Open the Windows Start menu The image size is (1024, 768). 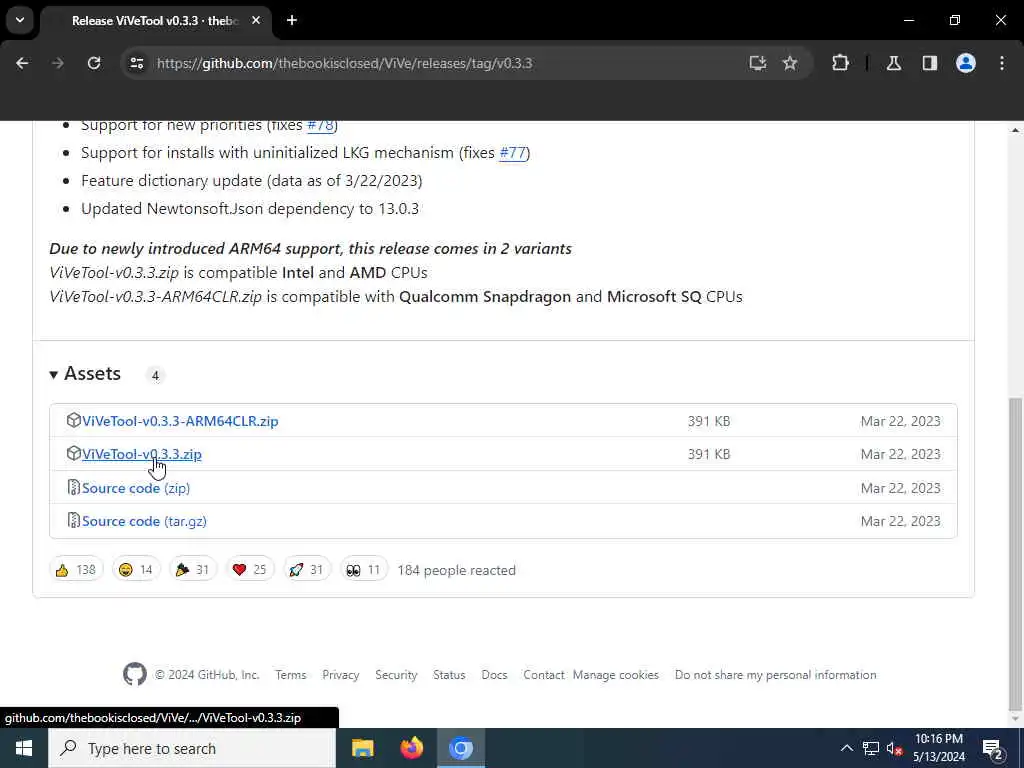pos(24,748)
